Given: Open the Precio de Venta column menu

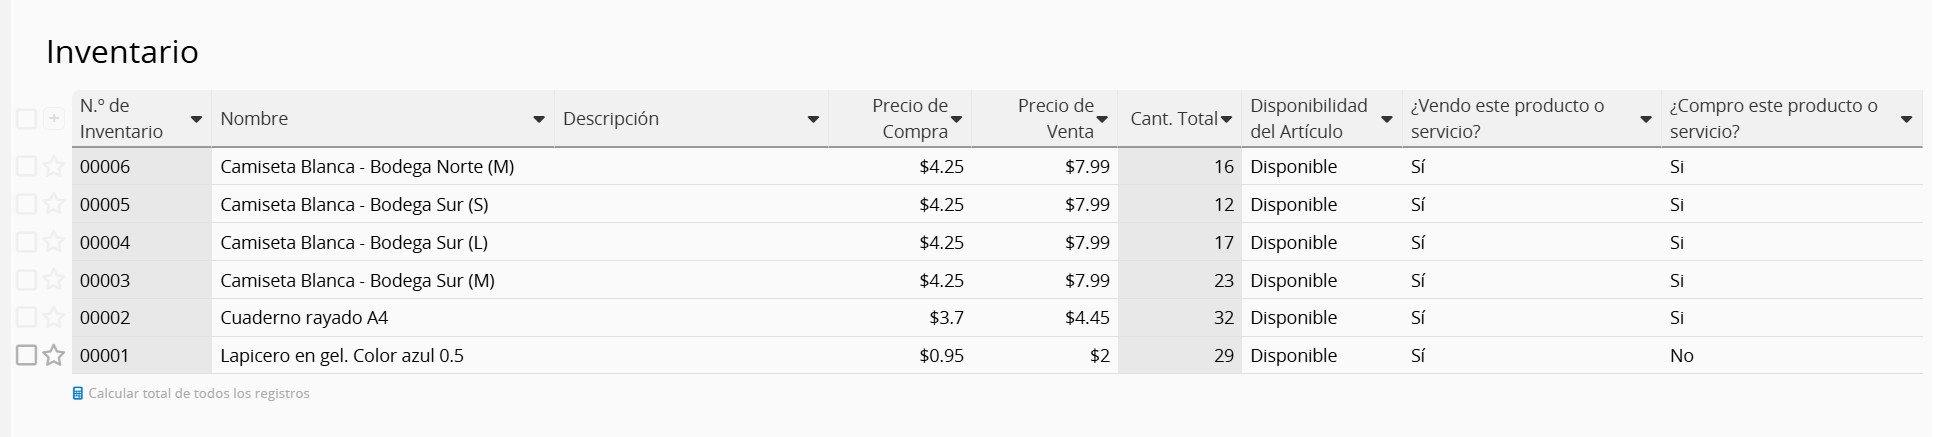Looking at the screenshot, I should (x=1102, y=120).
